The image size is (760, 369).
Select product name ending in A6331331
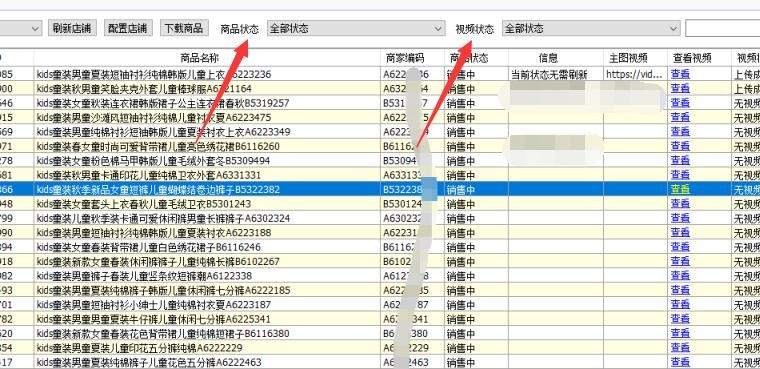[x=149, y=175]
